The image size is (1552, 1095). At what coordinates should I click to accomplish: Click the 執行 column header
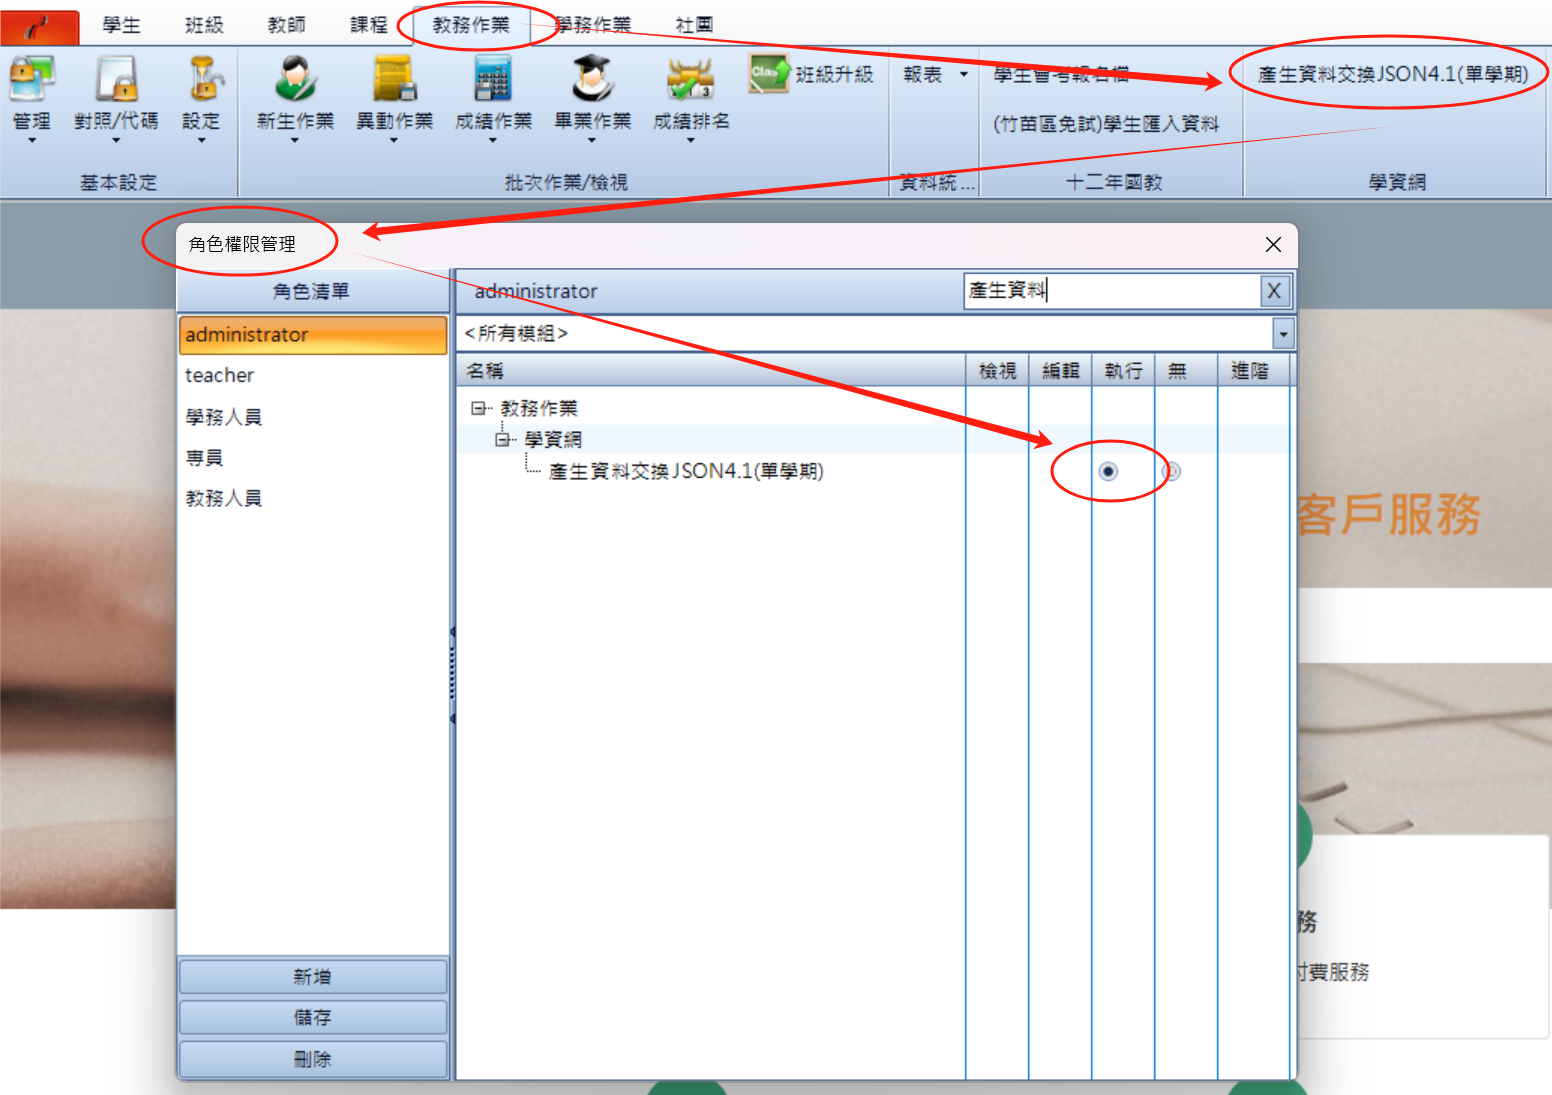[1123, 371]
